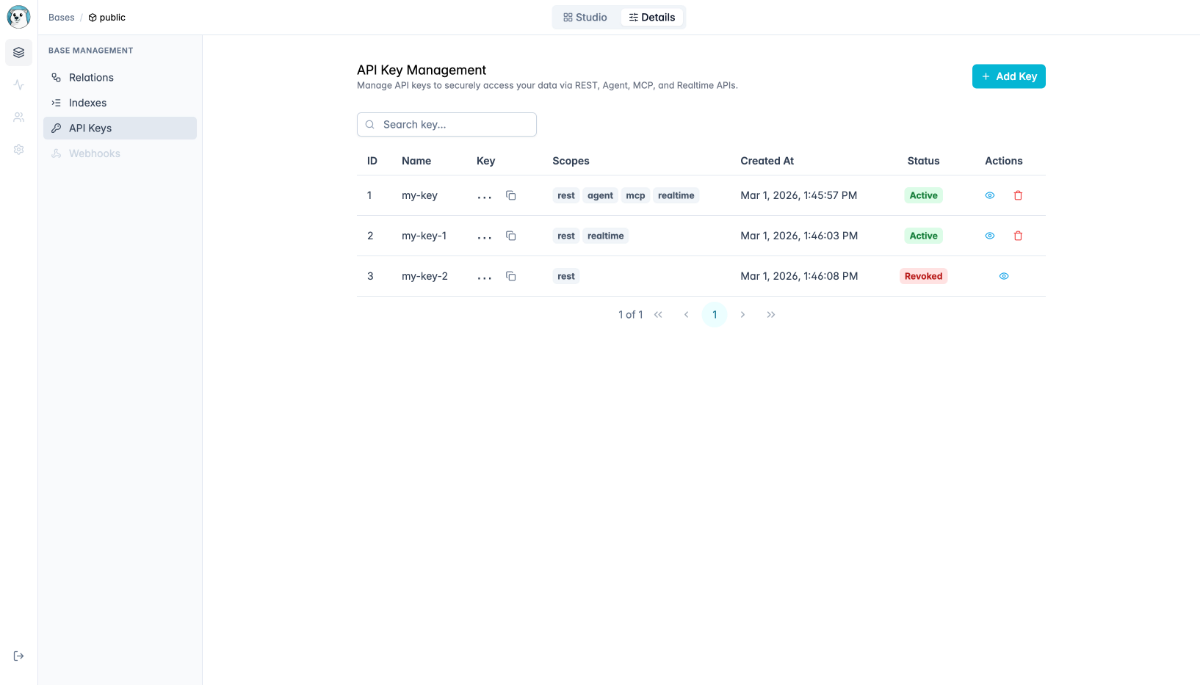Click the search key input field
This screenshot has height=685, width=1200.
pyautogui.click(x=446, y=123)
